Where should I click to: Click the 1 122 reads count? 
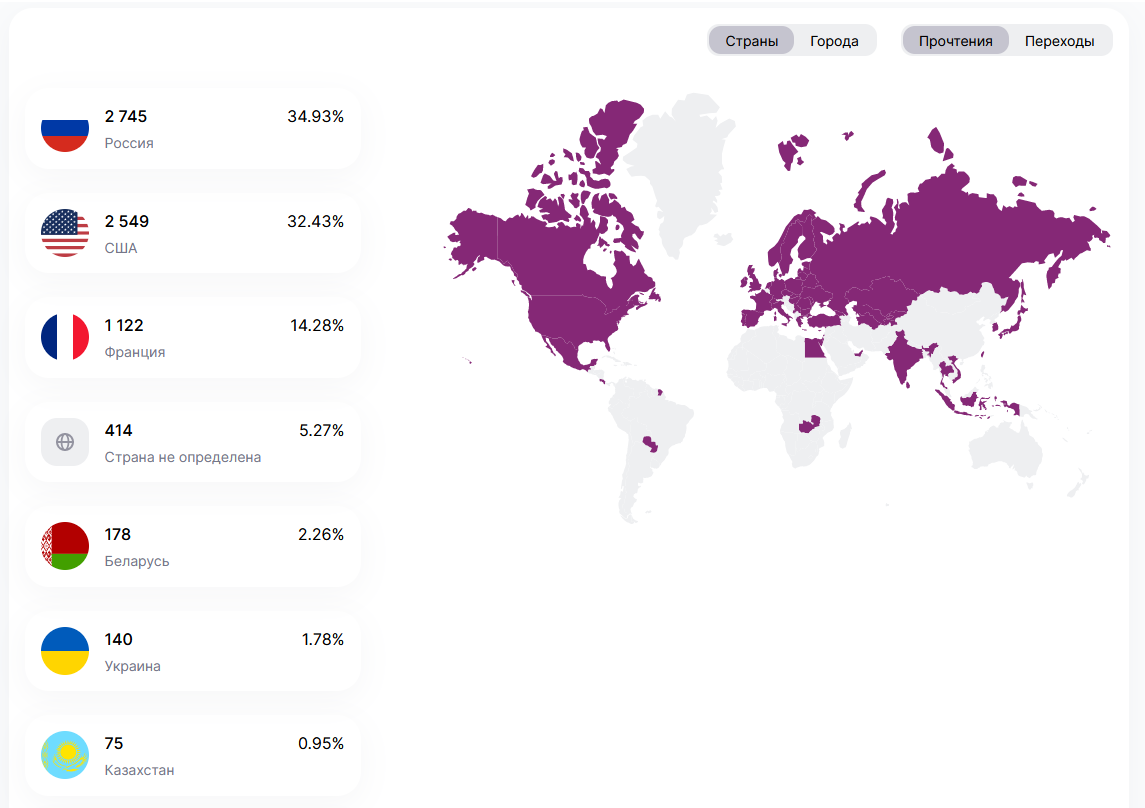point(123,326)
